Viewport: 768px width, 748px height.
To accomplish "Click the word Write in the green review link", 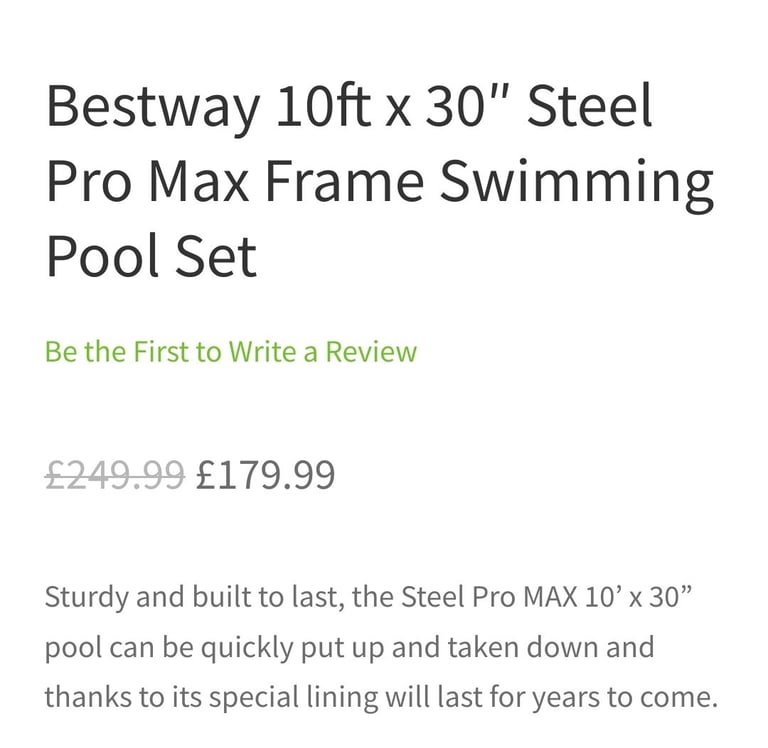I will tap(262, 351).
